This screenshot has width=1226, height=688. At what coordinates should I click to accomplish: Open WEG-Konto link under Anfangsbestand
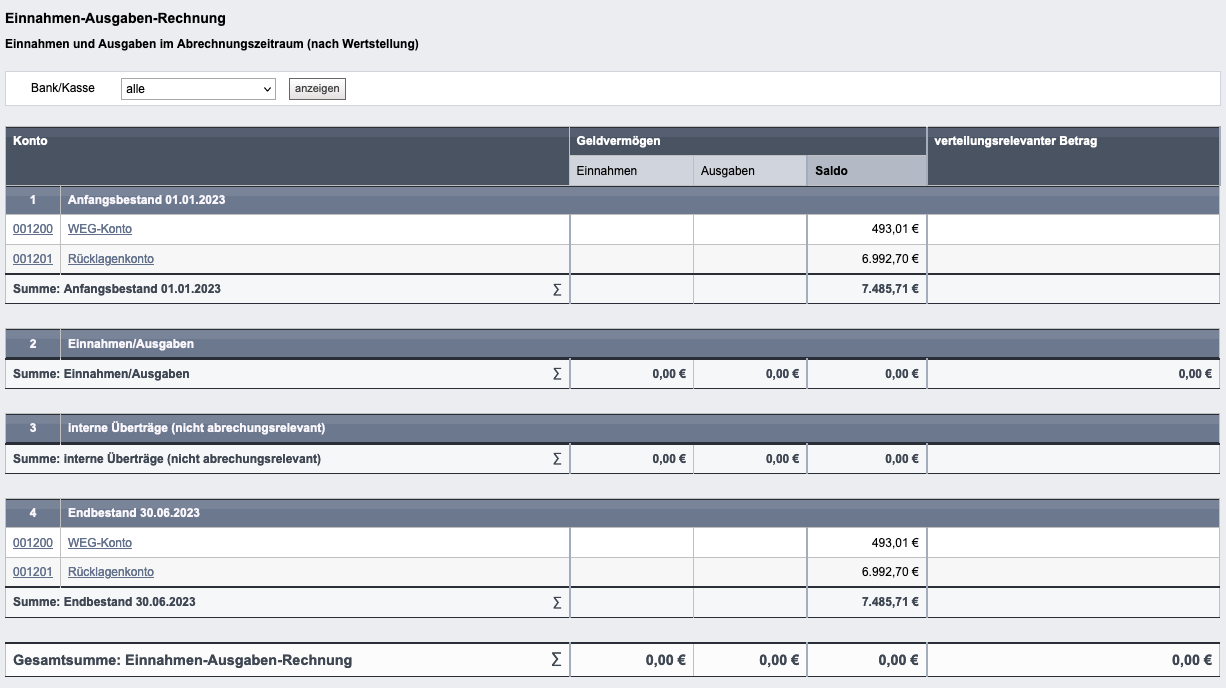[x=100, y=229]
